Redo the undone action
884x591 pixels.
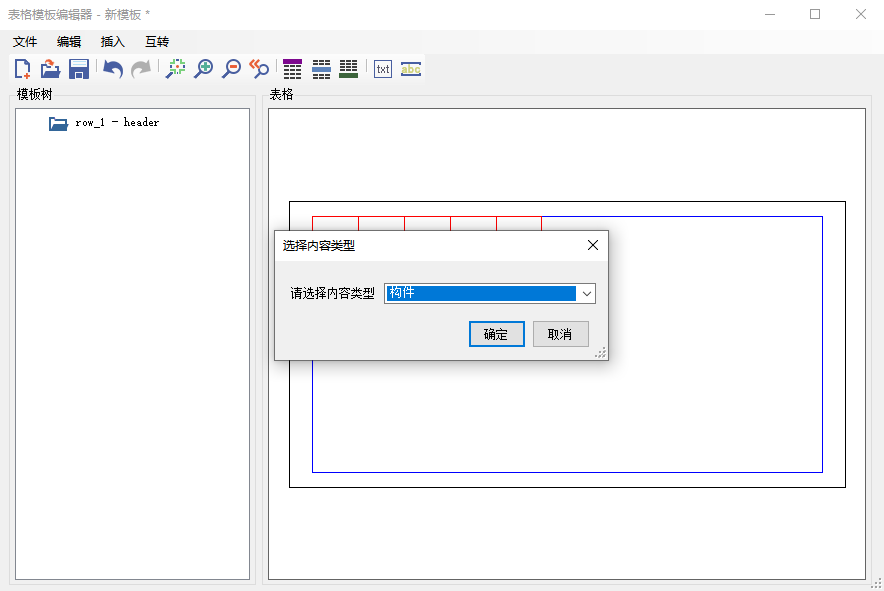pos(141,69)
